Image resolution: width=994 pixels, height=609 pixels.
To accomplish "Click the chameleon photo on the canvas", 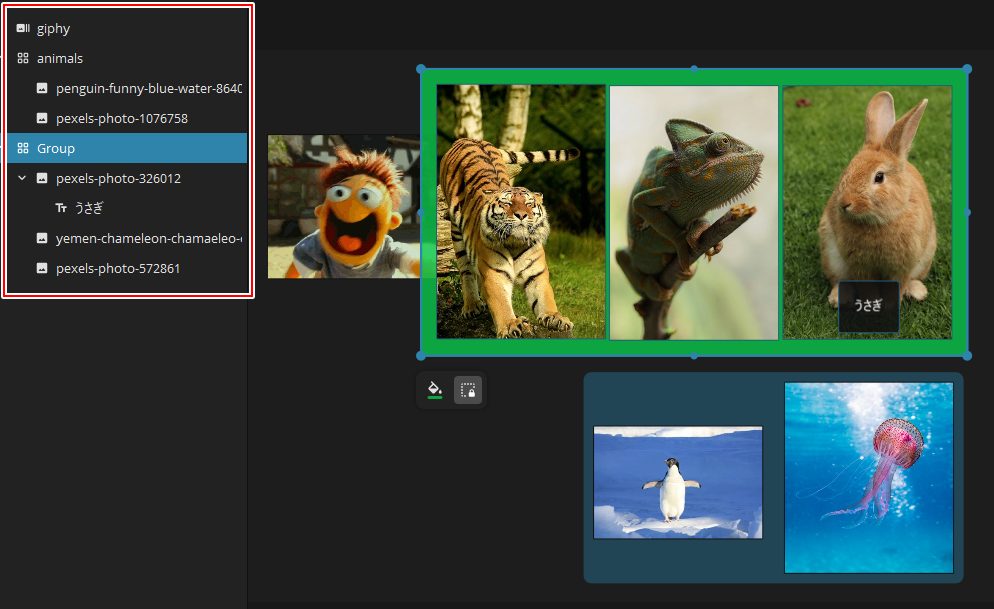I will (x=693, y=212).
